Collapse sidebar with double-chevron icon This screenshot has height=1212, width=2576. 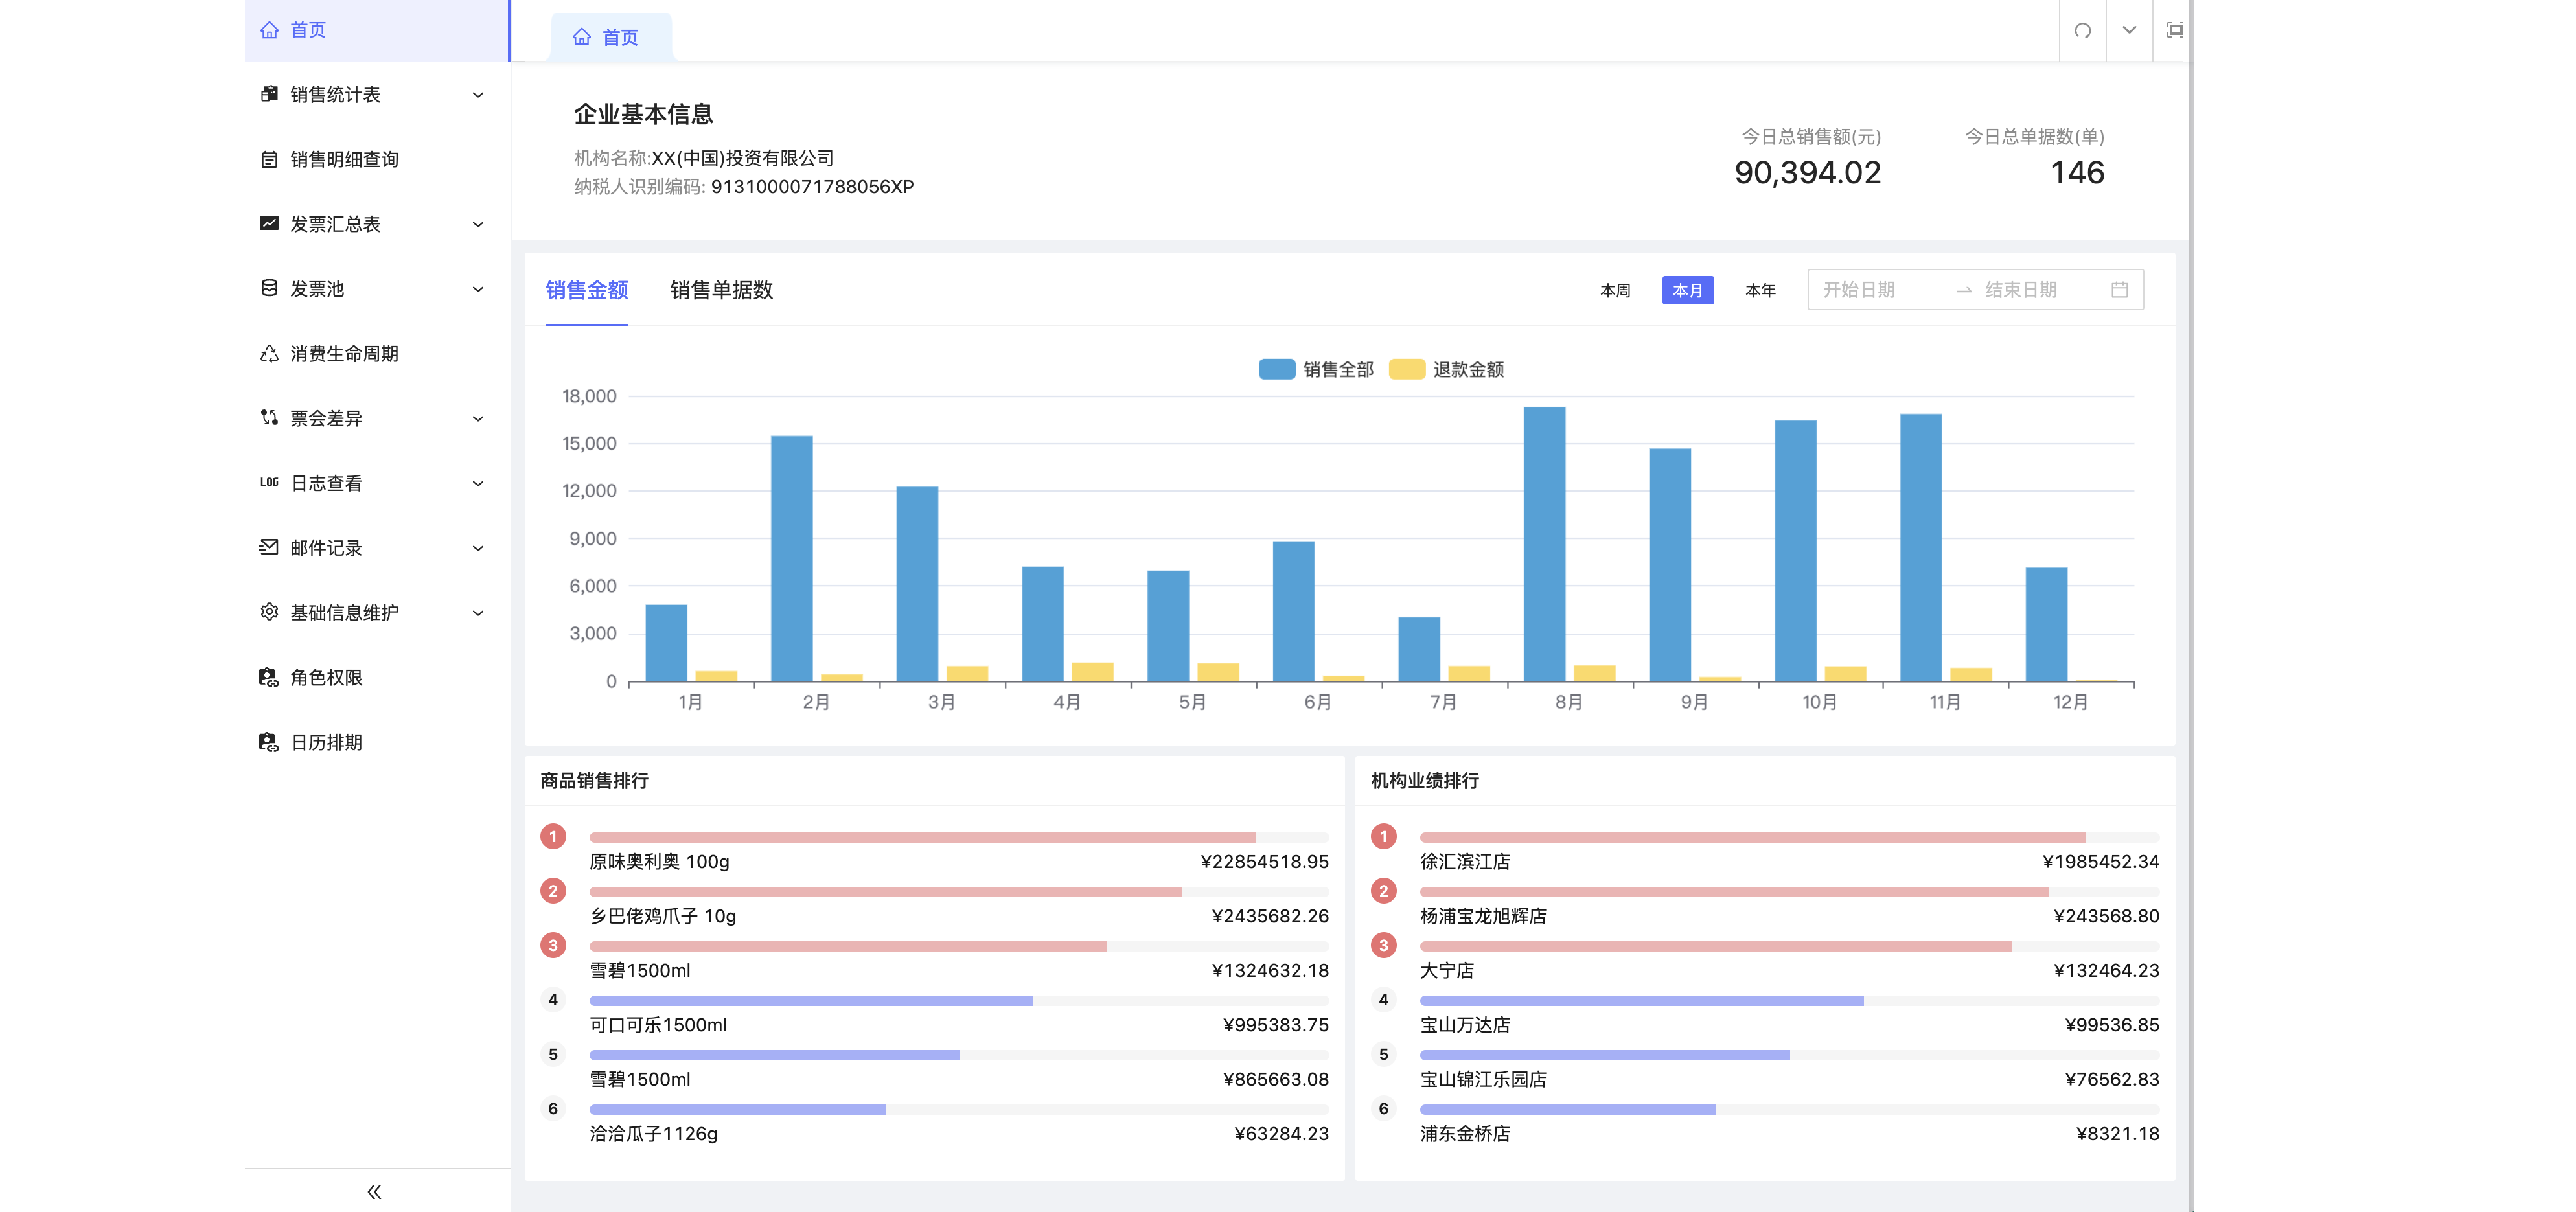point(374,1191)
